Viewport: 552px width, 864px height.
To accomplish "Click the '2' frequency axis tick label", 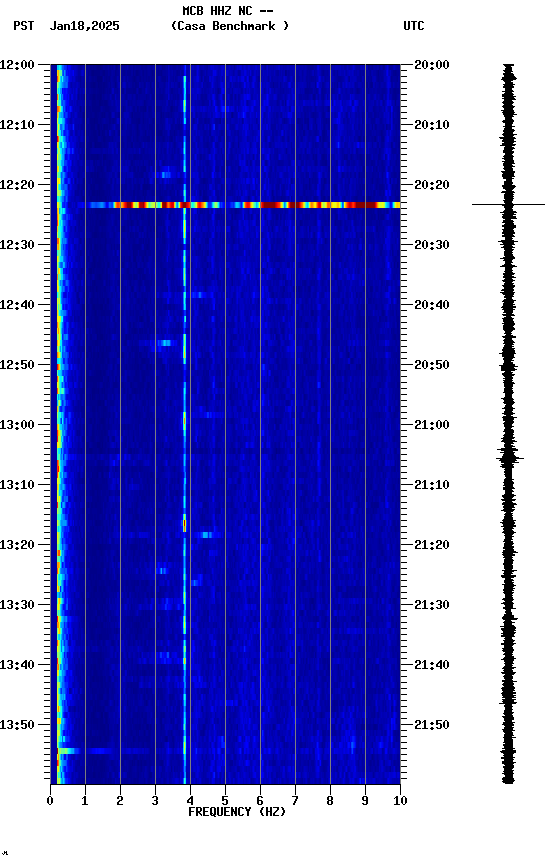I will click(120, 801).
